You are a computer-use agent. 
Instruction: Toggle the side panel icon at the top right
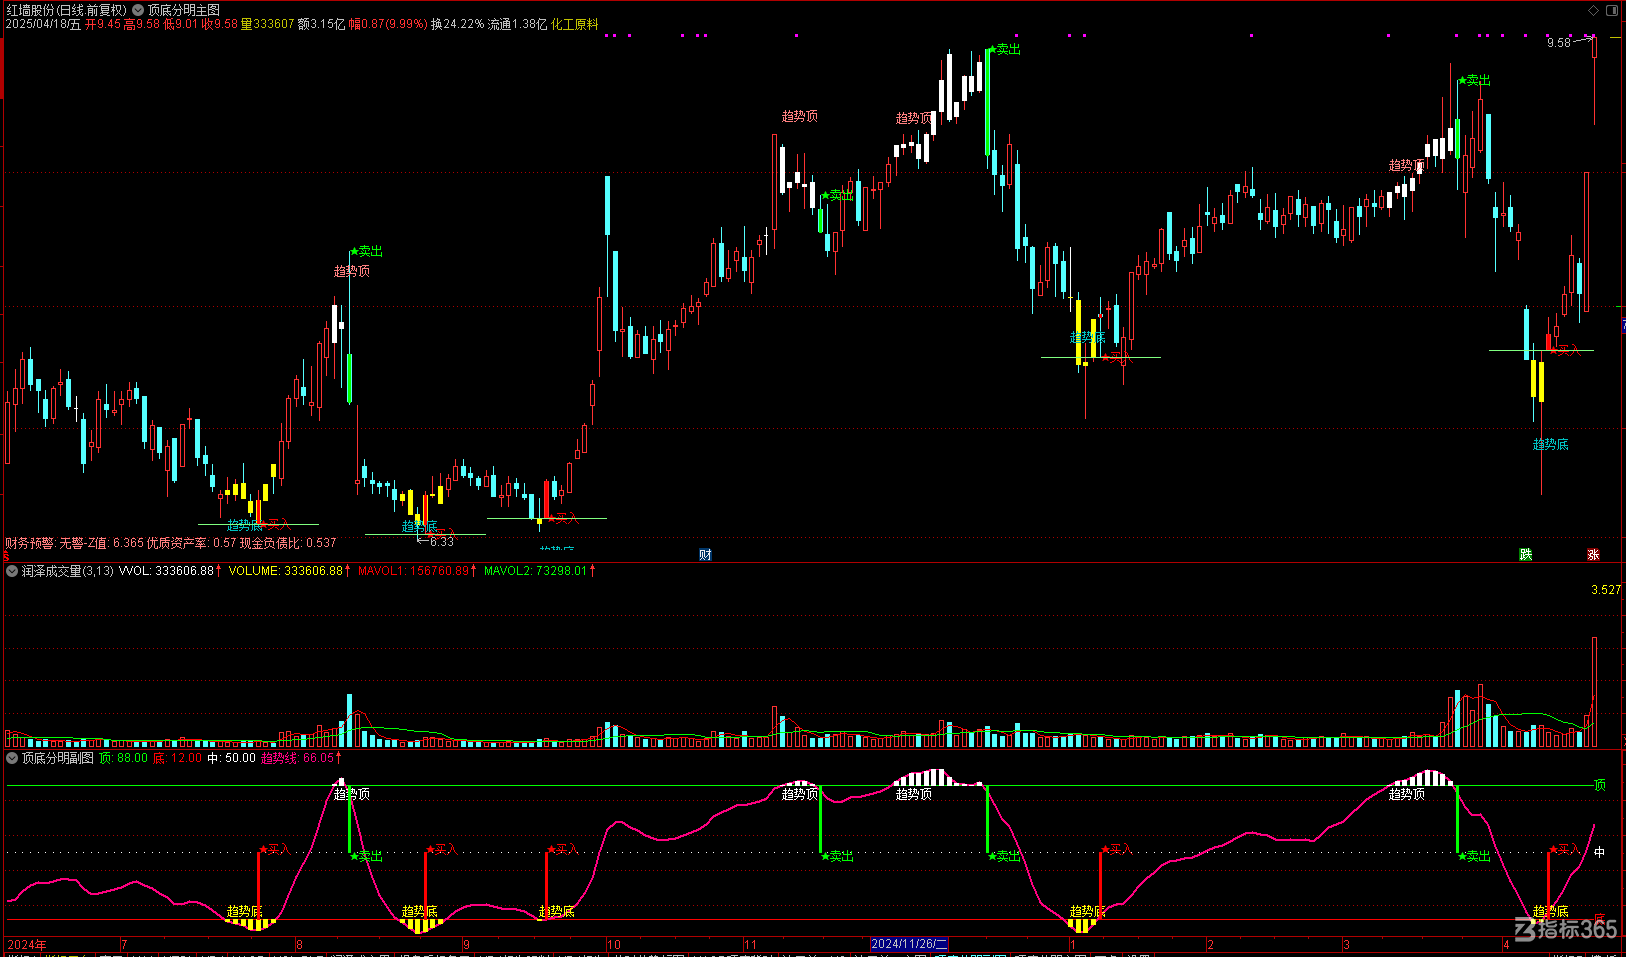(x=1612, y=10)
